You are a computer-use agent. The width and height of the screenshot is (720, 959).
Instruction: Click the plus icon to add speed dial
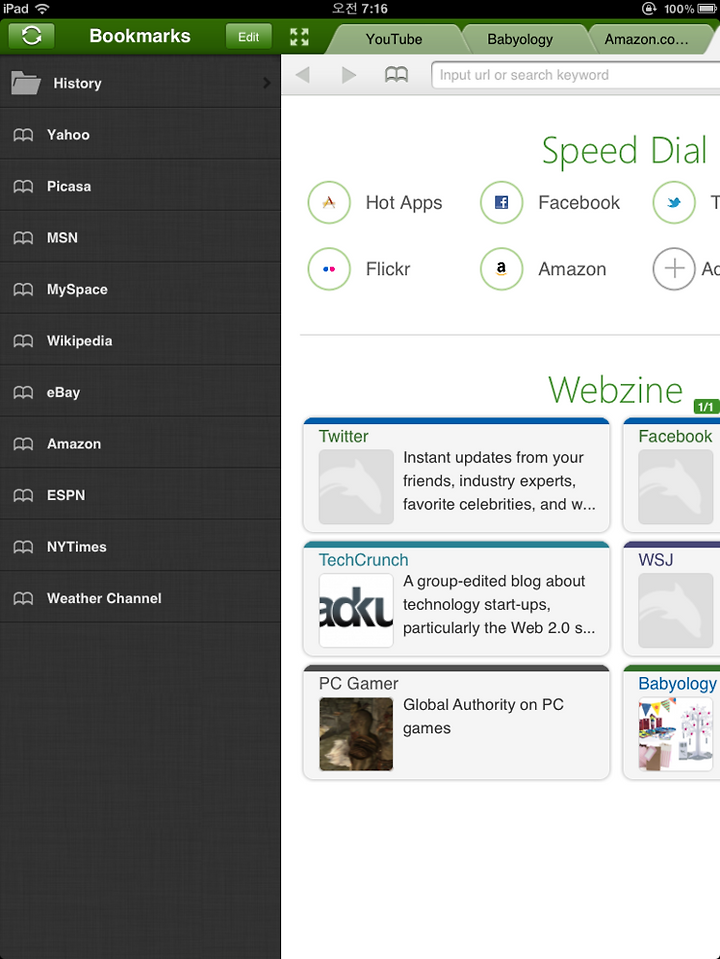click(674, 269)
